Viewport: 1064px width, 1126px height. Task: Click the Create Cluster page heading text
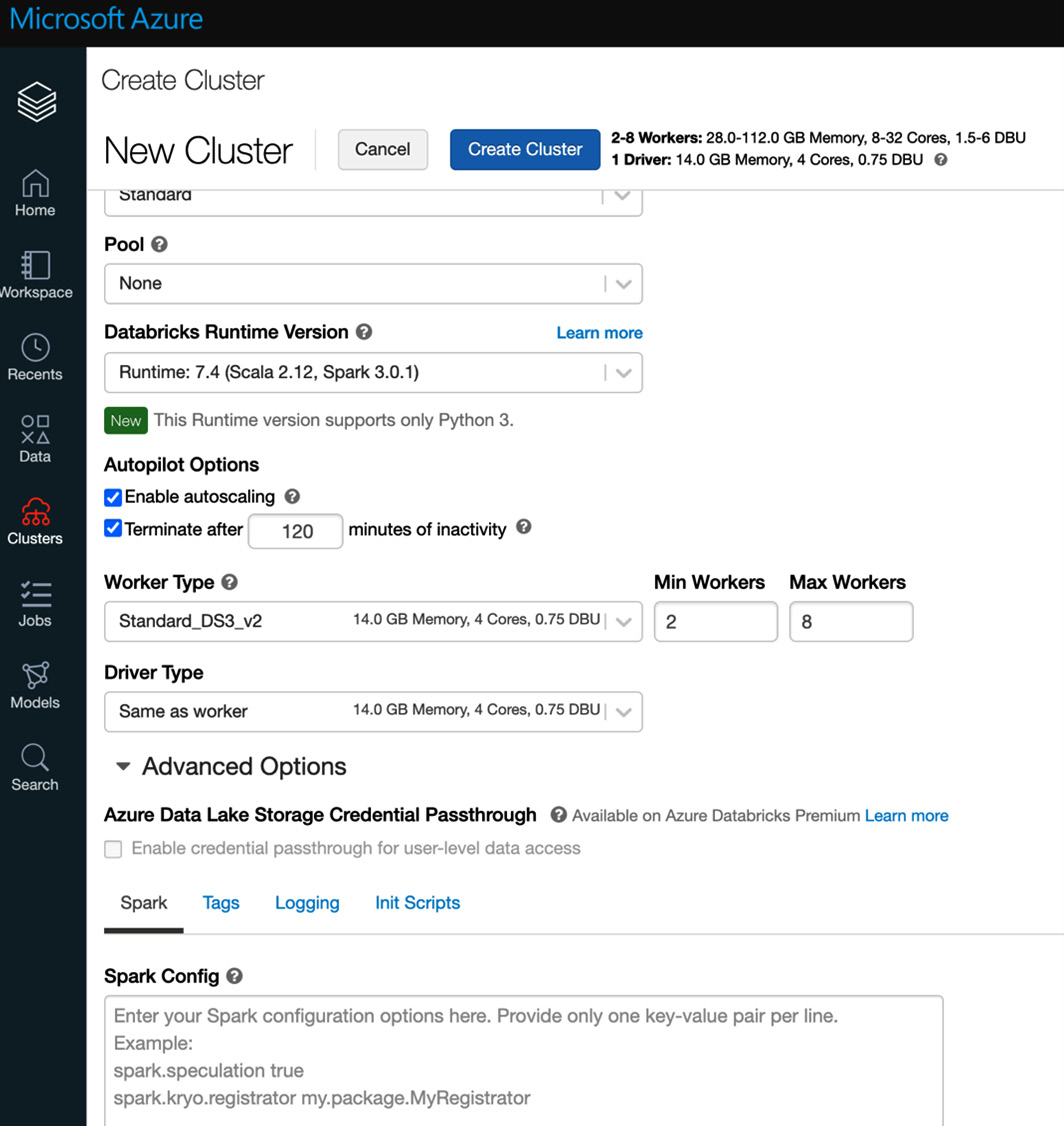[182, 80]
